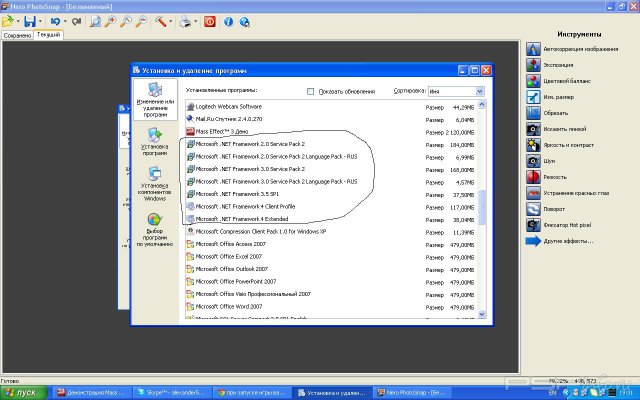Click the zoom in magnifier icon
This screenshot has width=640, height=400.
(110, 20)
